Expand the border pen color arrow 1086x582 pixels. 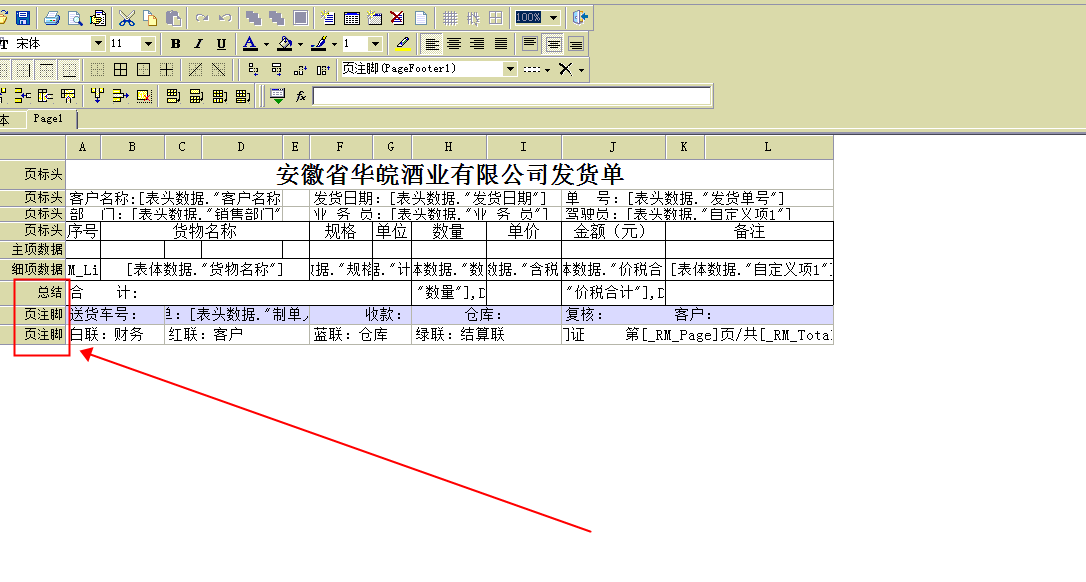coord(335,44)
